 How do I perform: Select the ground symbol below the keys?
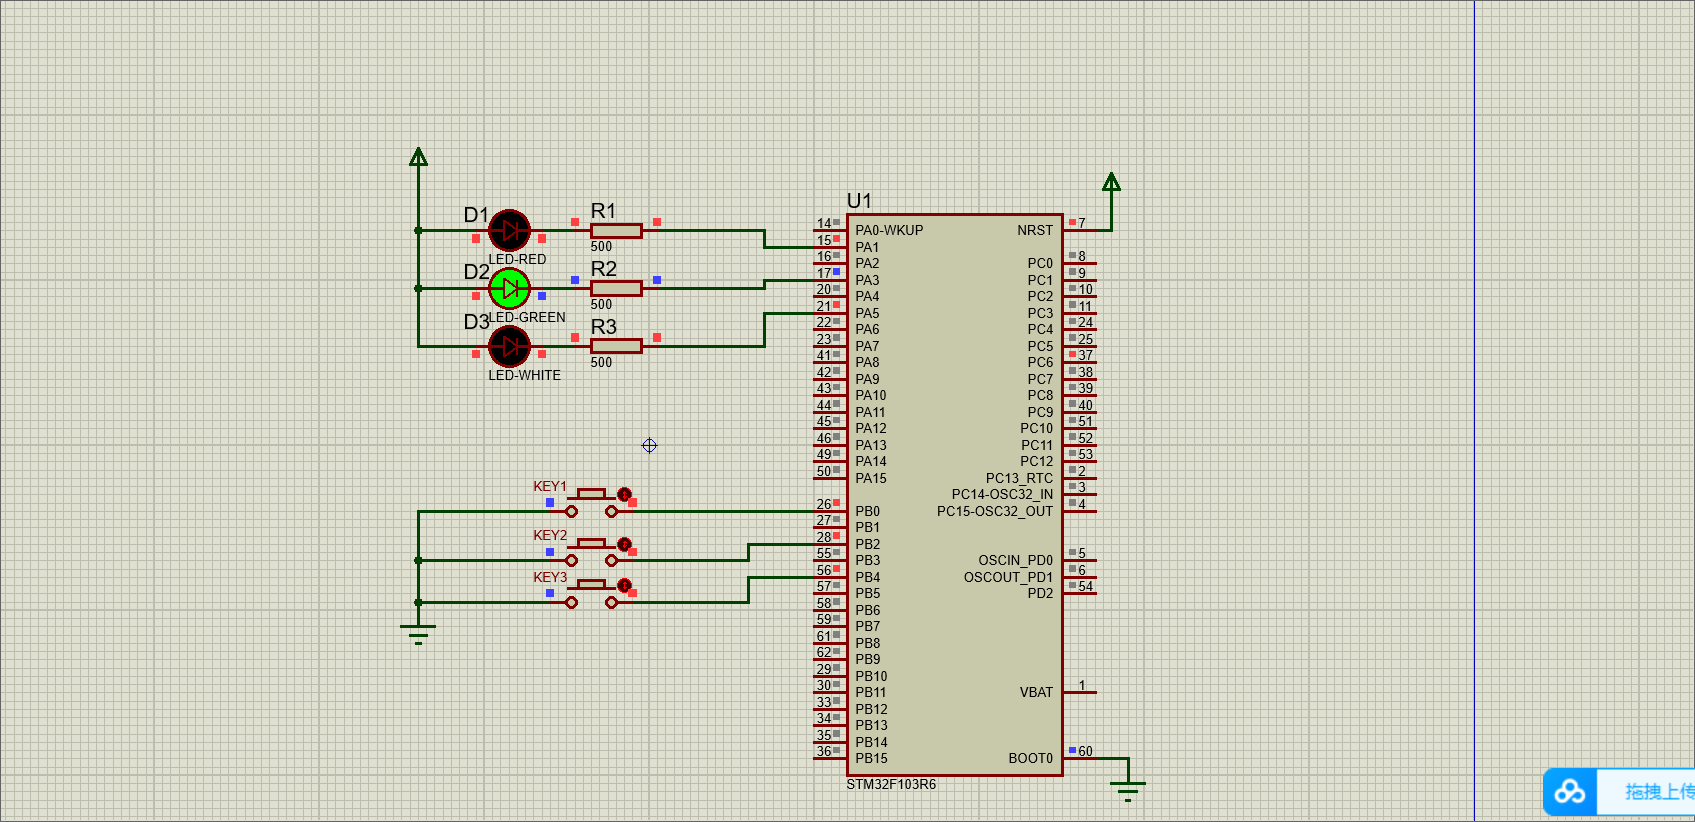[x=418, y=634]
